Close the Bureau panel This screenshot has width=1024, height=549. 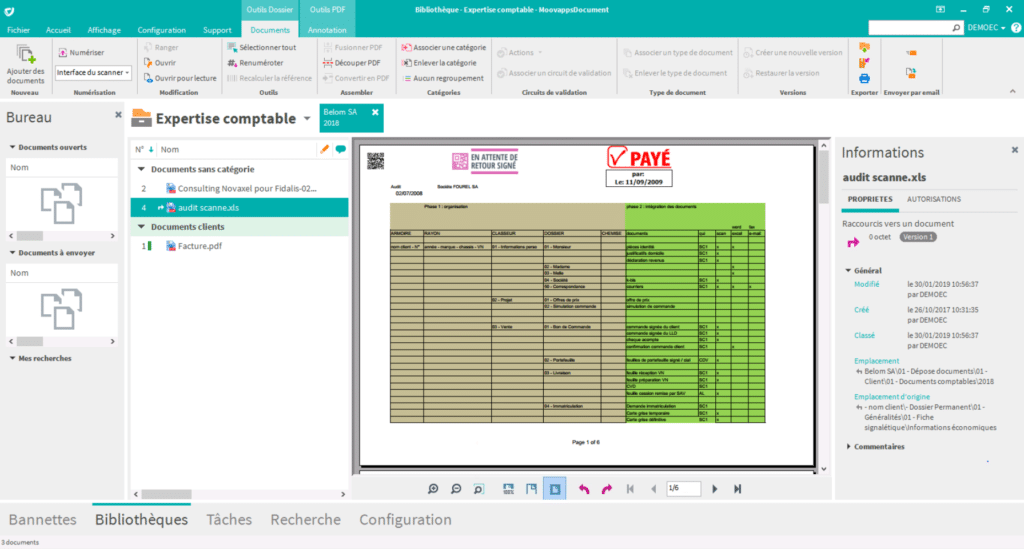pyautogui.click(x=118, y=115)
